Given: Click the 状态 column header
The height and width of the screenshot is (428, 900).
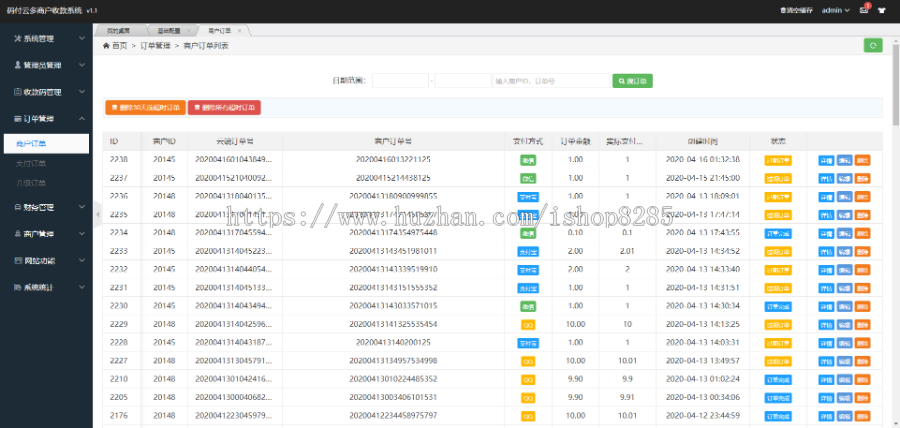Looking at the screenshot, I should 778,141.
